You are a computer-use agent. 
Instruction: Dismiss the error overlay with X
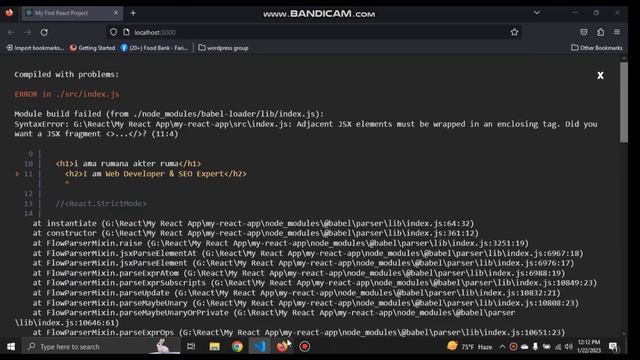coord(600,76)
